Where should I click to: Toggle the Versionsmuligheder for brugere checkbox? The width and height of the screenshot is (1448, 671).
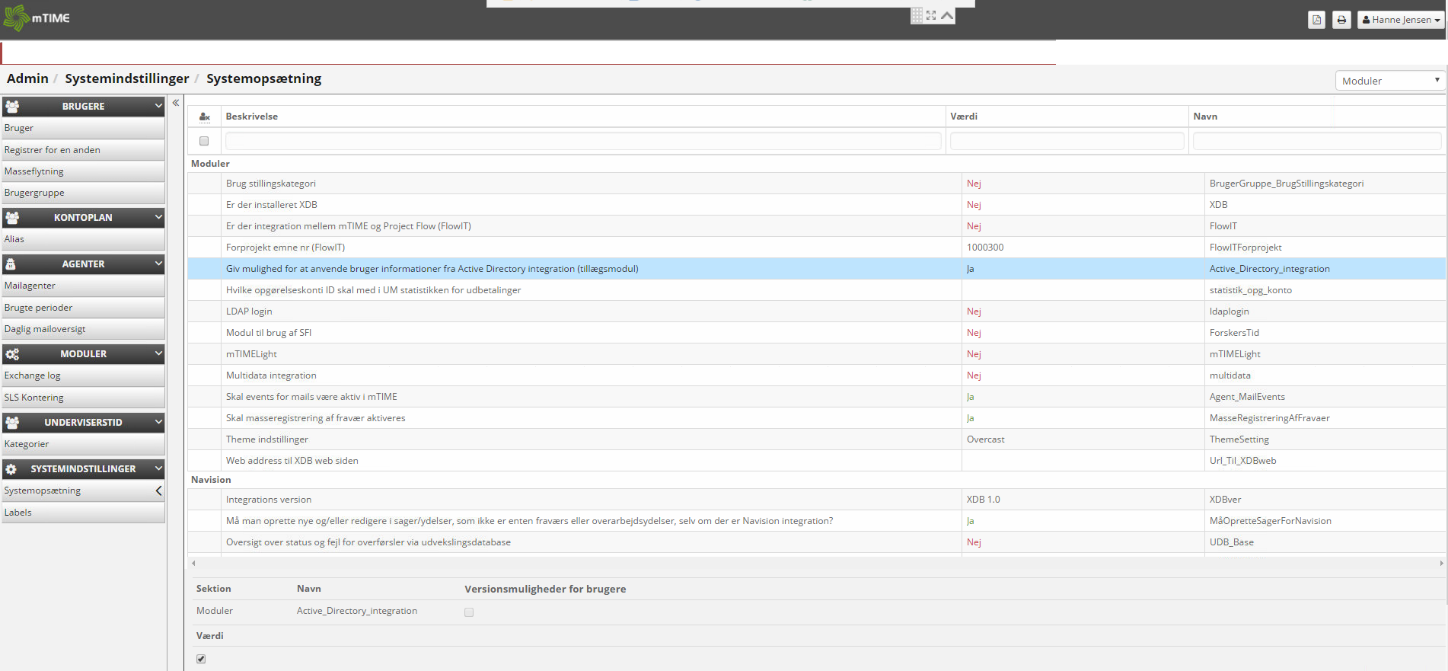(x=468, y=612)
